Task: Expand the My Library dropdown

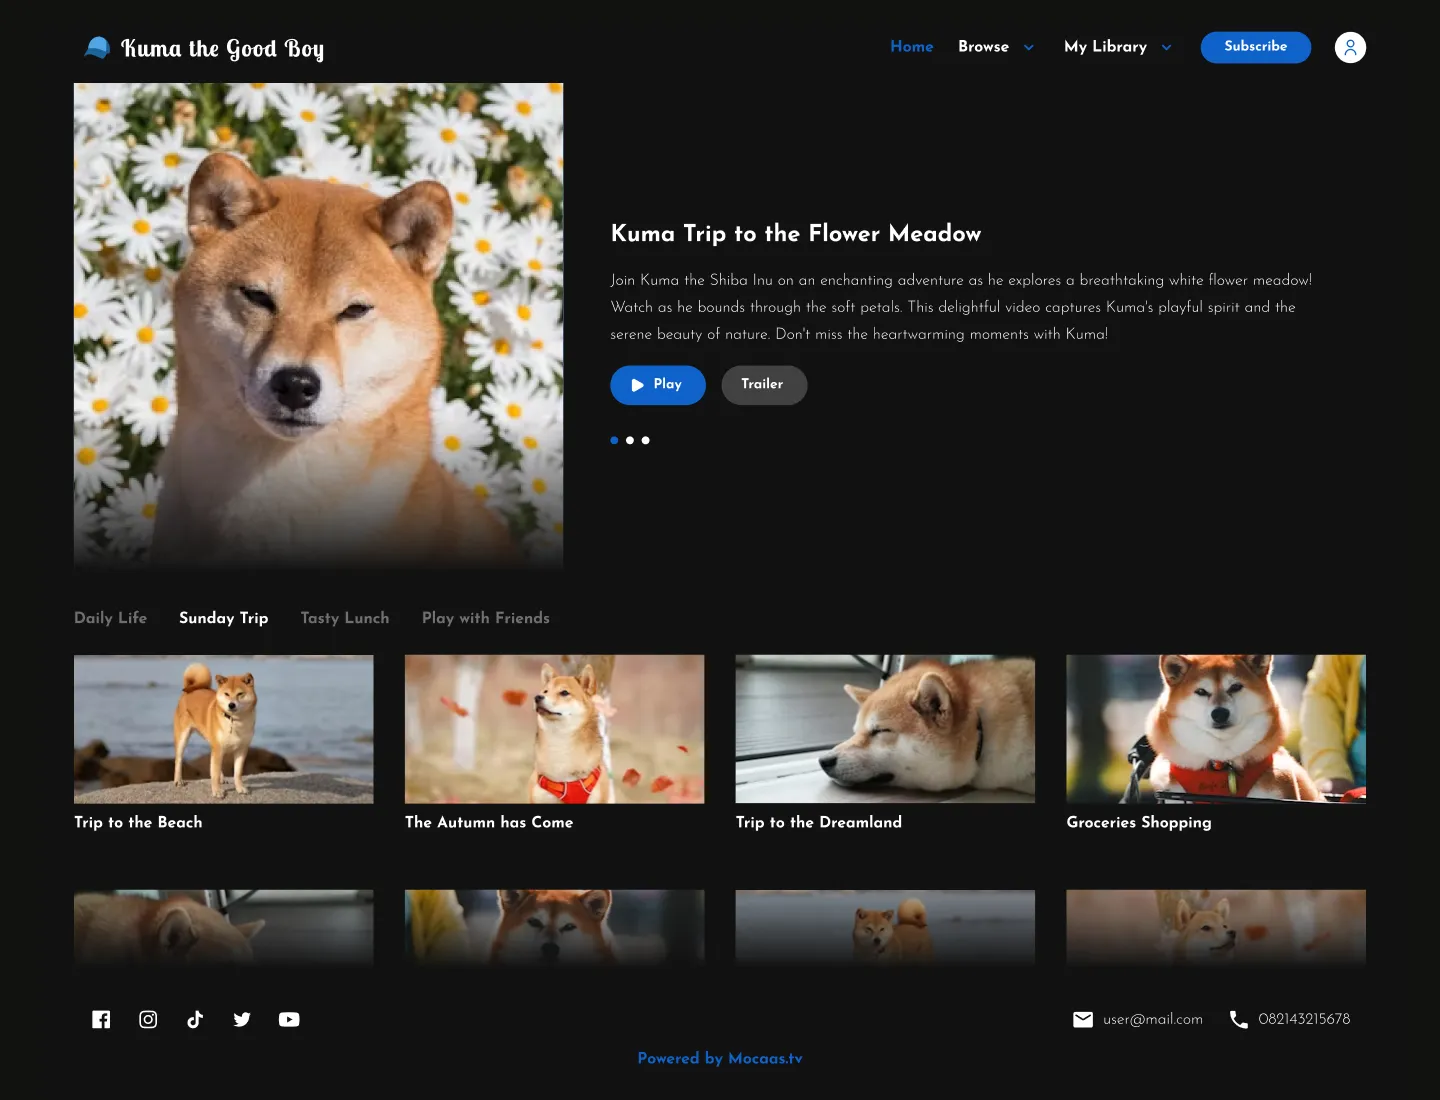Action: coord(1117,47)
